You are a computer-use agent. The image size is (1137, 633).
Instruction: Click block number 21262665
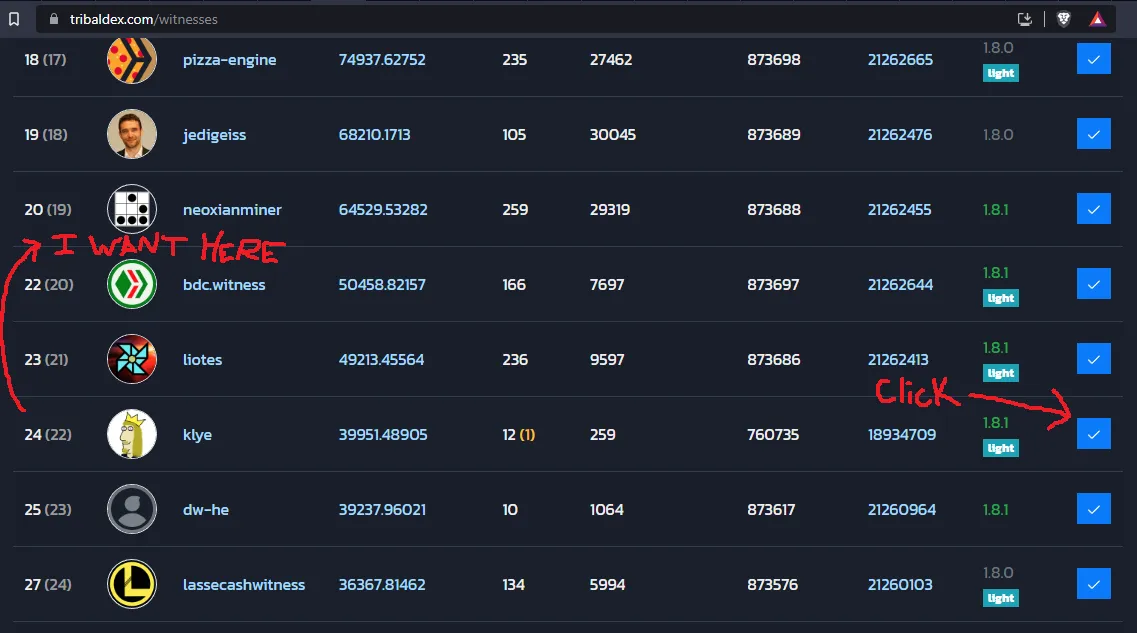(x=901, y=59)
